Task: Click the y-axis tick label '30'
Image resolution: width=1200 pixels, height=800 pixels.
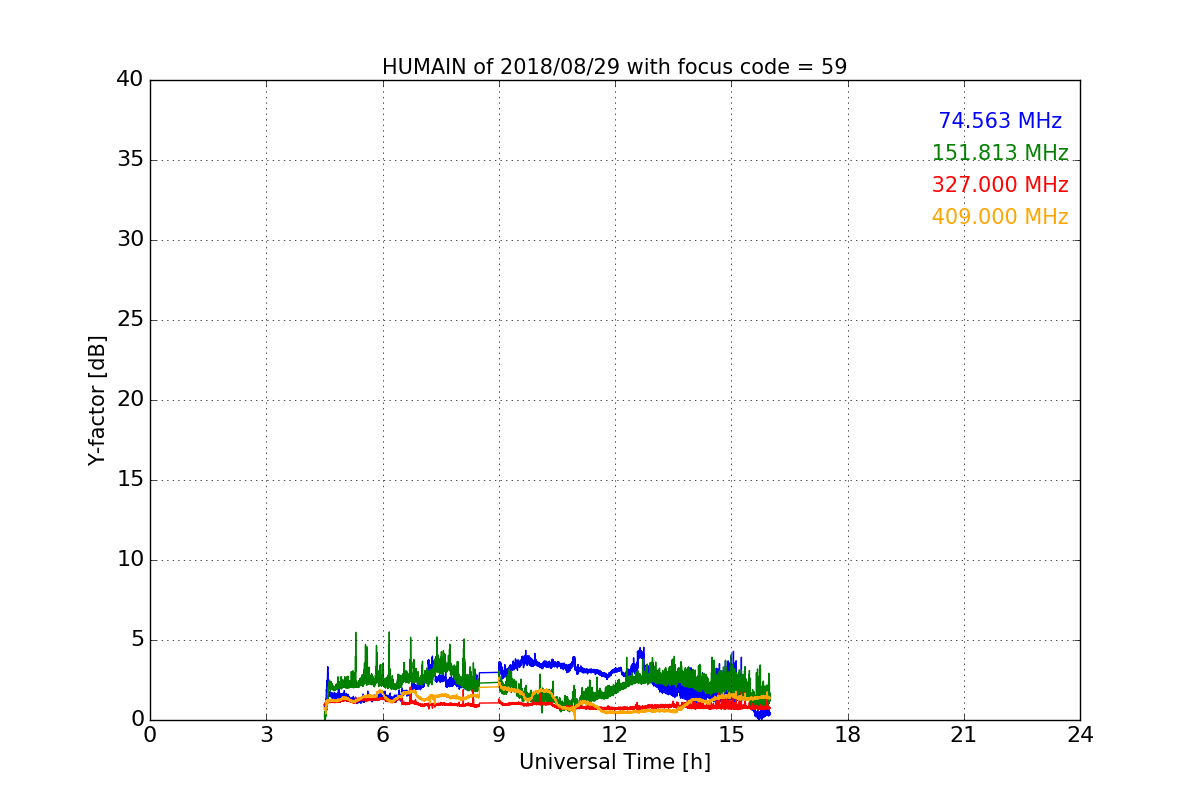Action: (130, 240)
